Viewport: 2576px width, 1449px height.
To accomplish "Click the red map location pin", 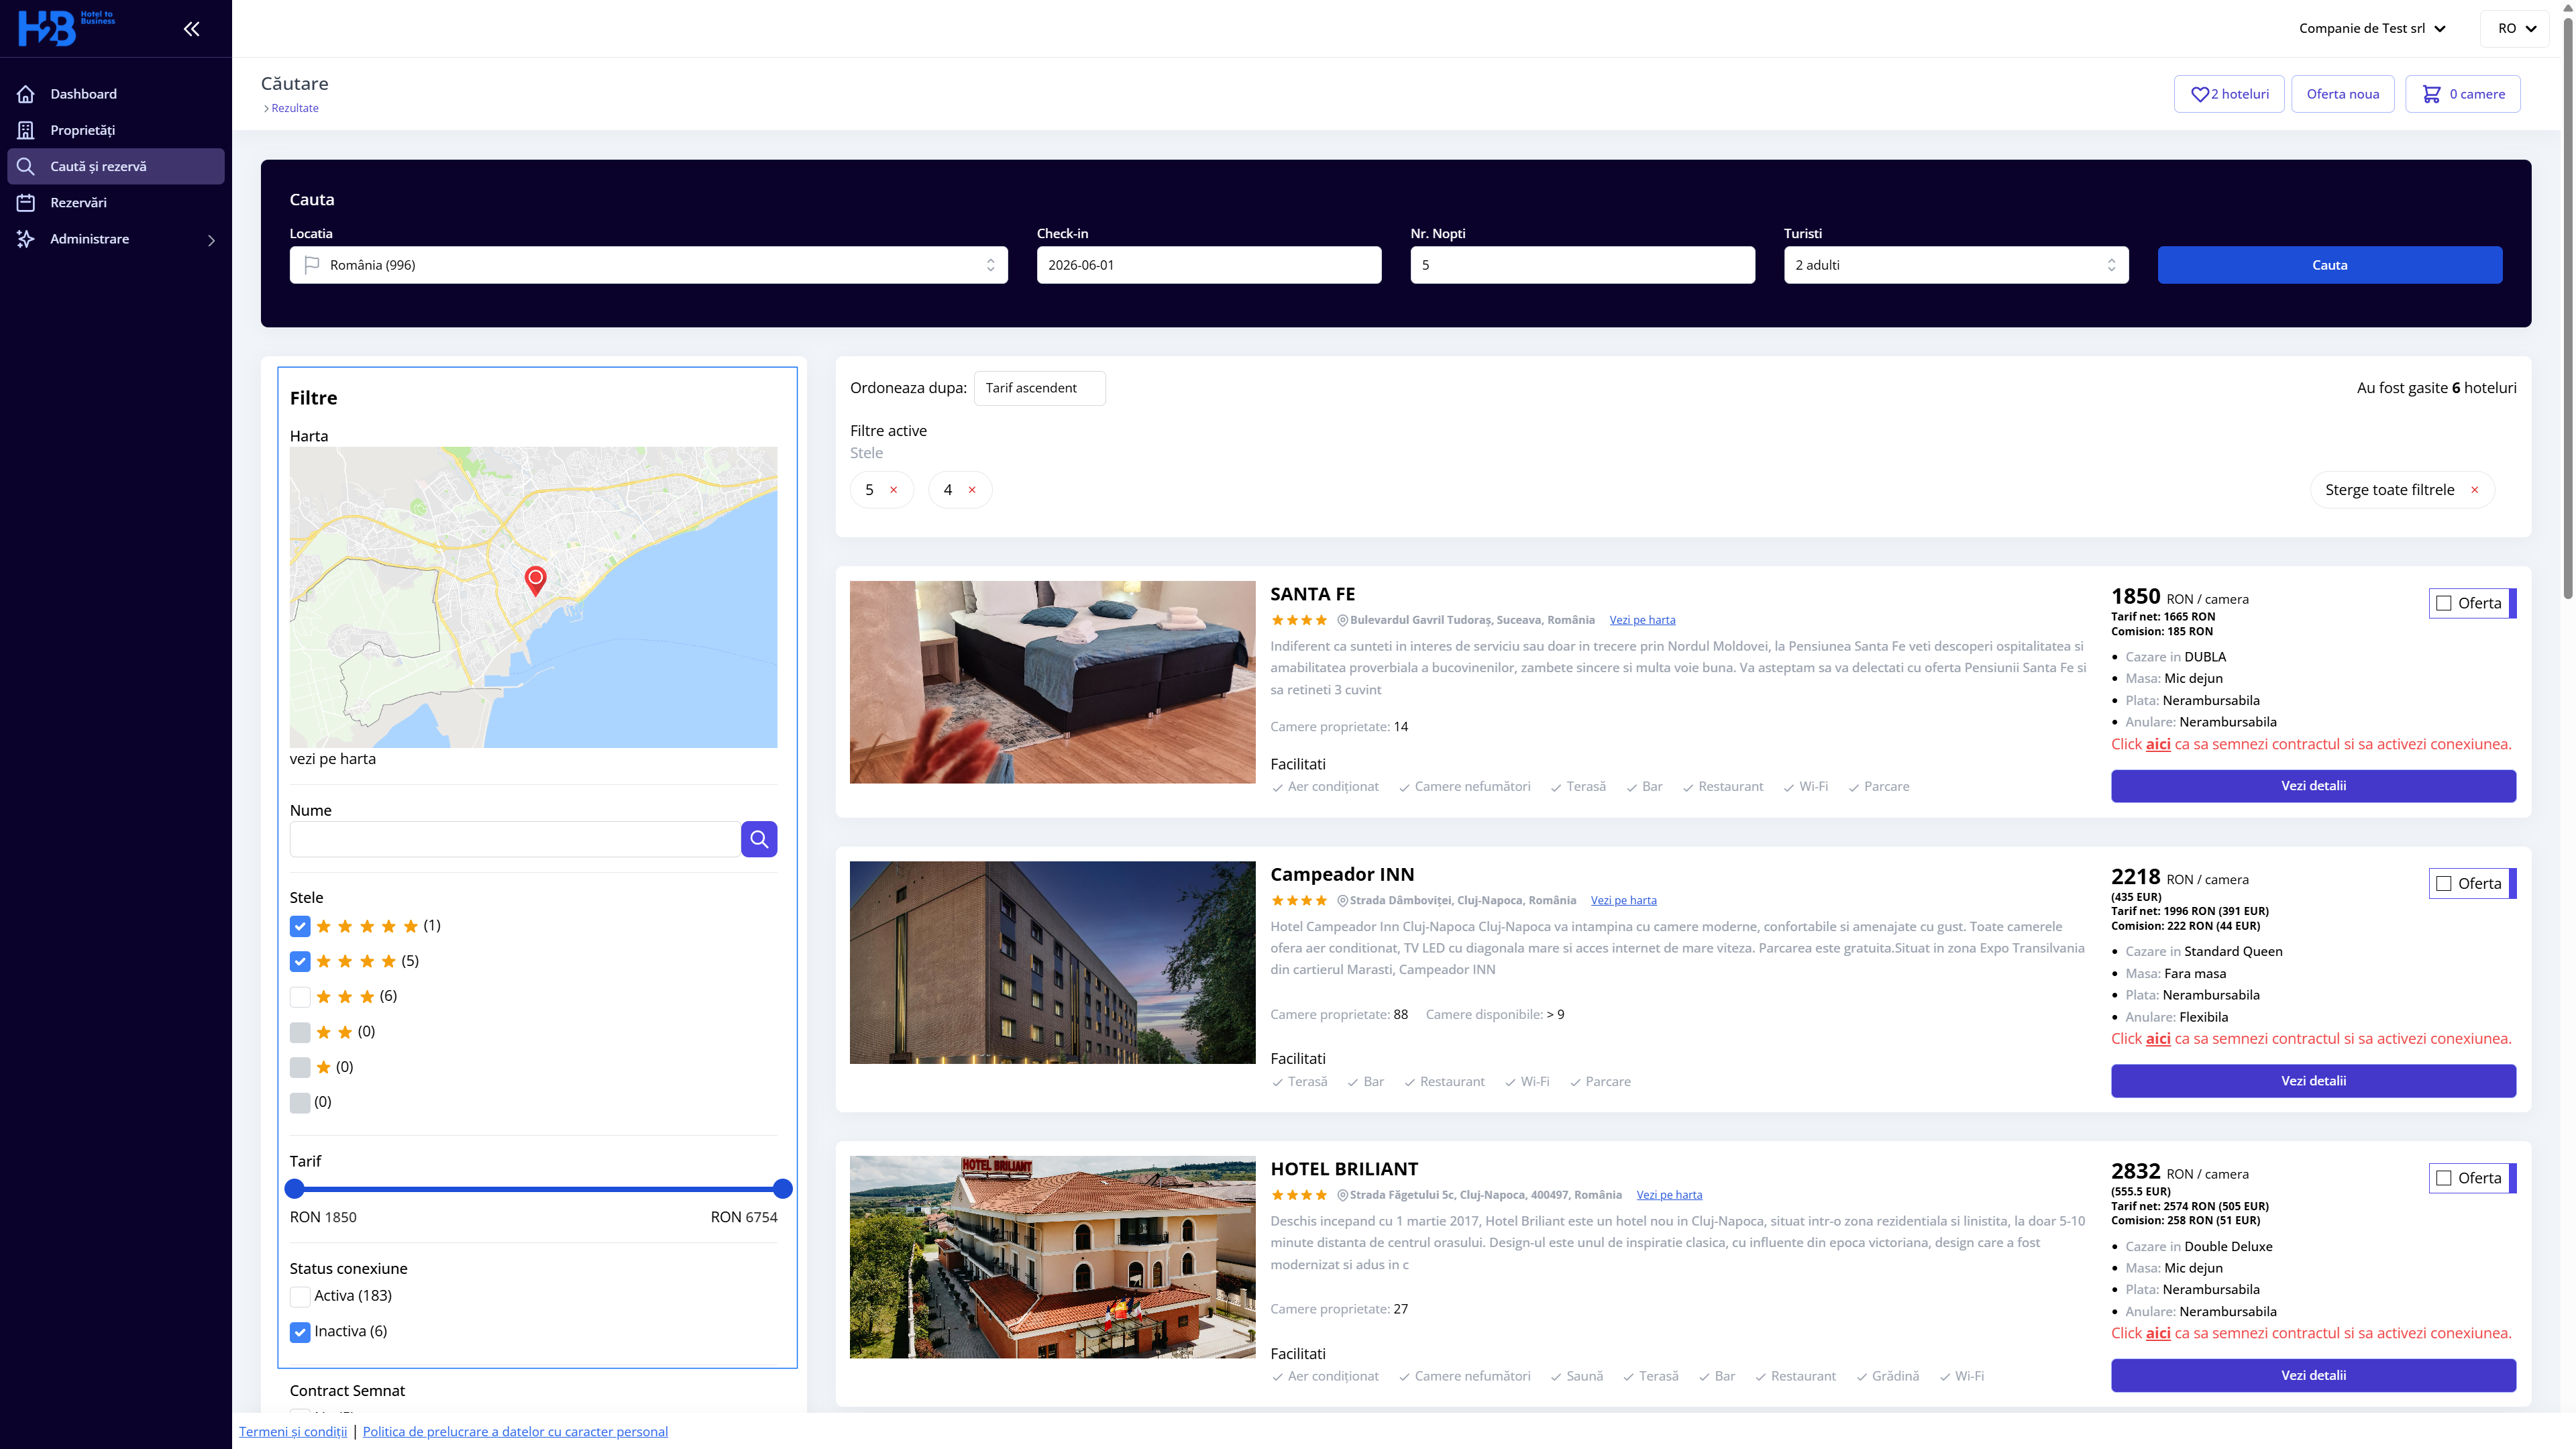I will tap(536, 579).
